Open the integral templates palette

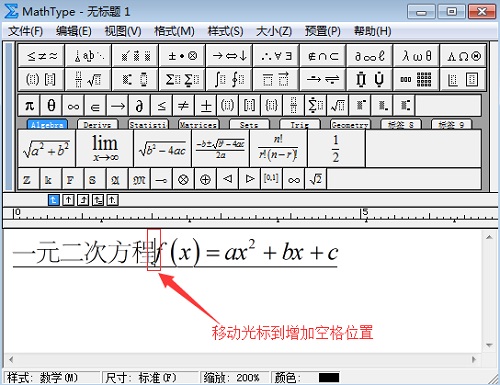point(229,79)
